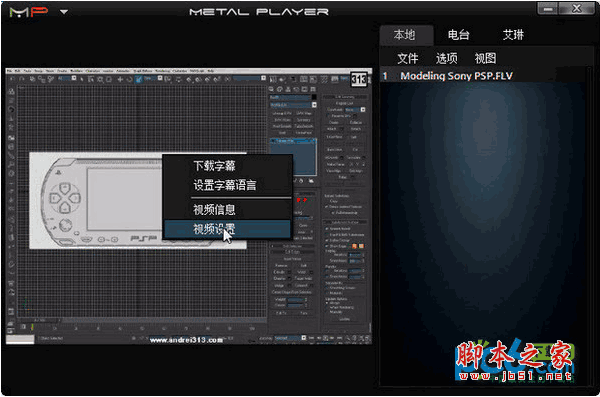
Task: Switch to the 电台 tab
Action: pos(458,35)
